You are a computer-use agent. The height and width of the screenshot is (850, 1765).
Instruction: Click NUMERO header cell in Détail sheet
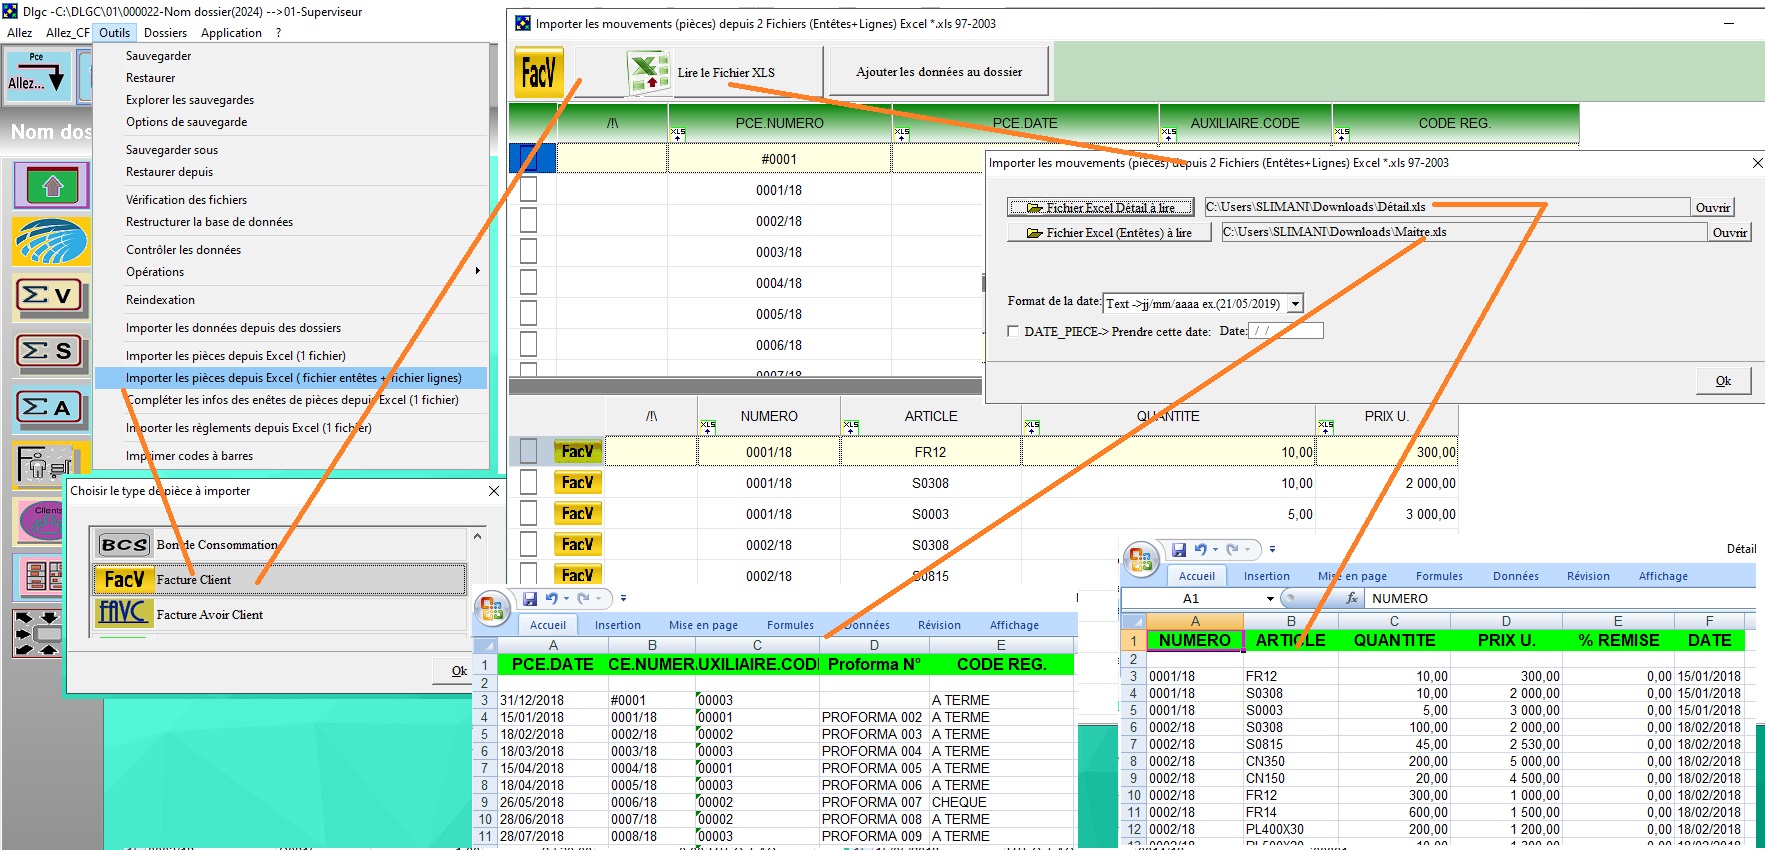[x=1195, y=640]
